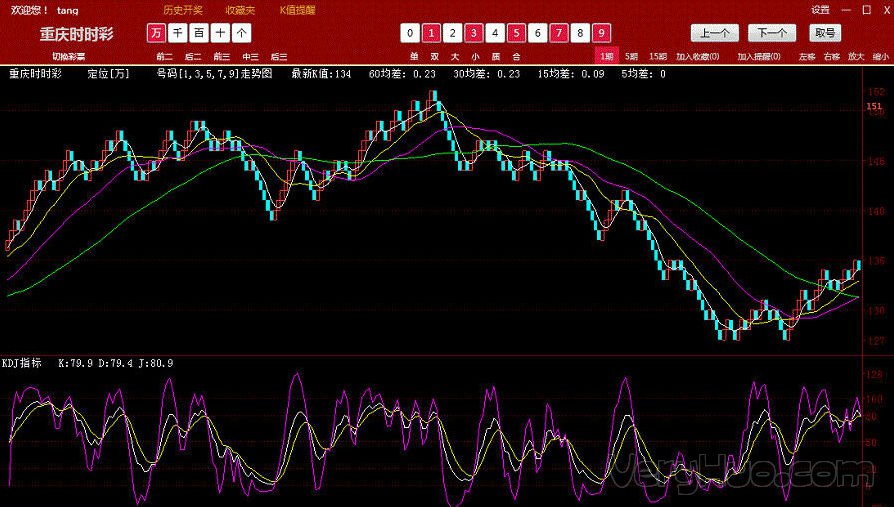
Task: Open the 设置 settings menu
Action: tap(820, 9)
